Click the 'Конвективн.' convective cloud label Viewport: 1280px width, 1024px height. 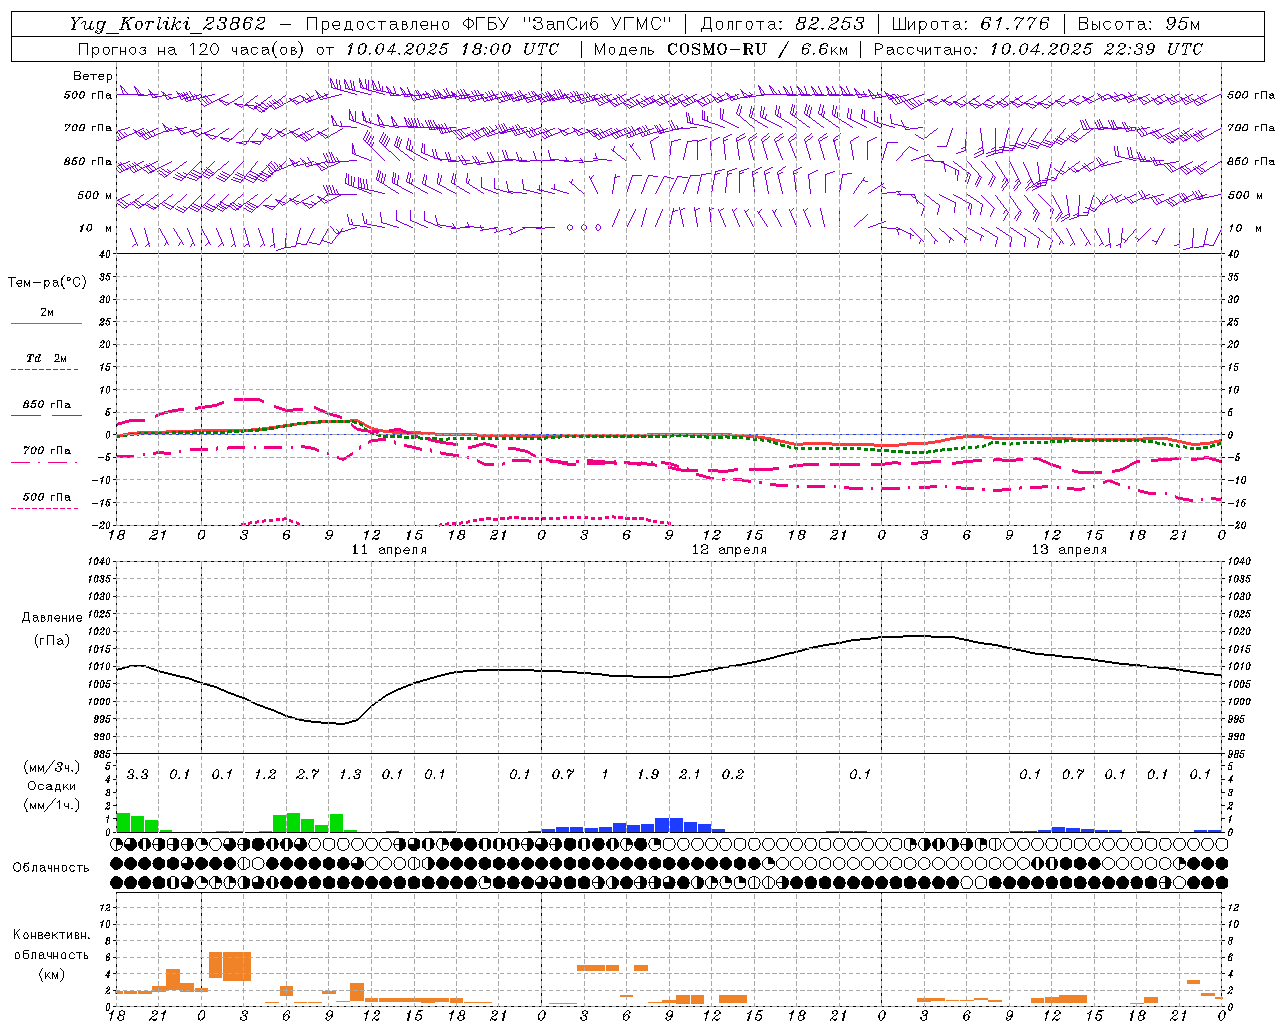pyautogui.click(x=52, y=935)
